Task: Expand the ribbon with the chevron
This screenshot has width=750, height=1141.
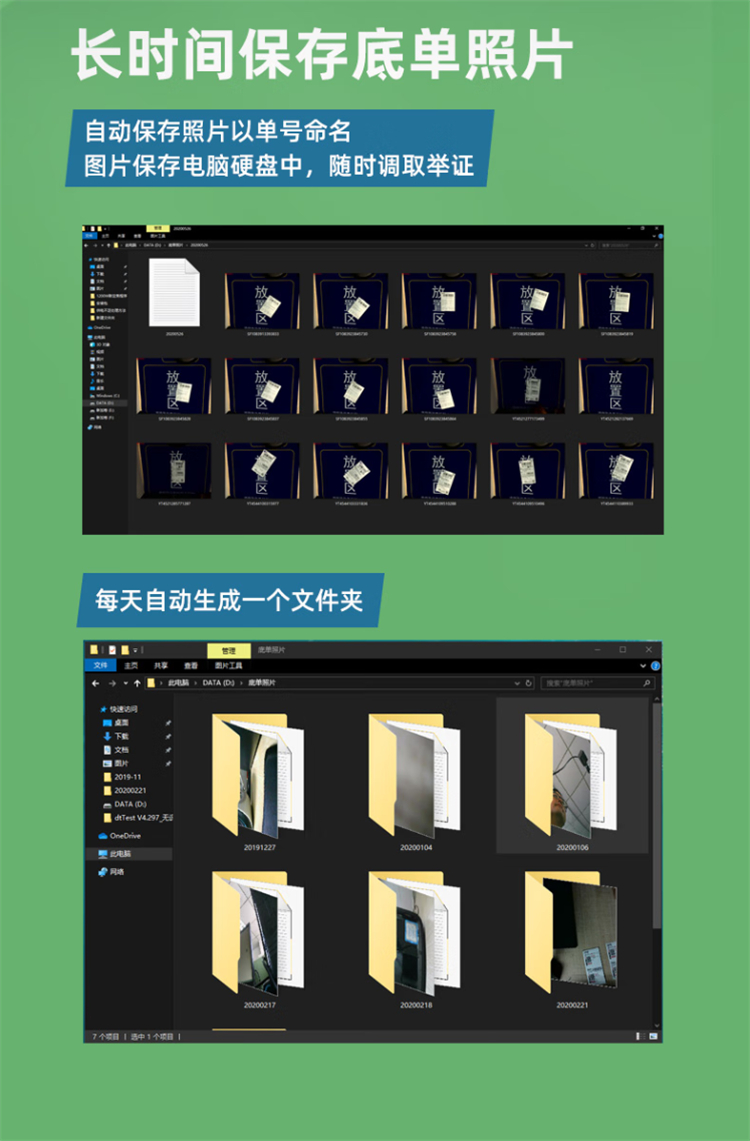Action: tap(643, 665)
